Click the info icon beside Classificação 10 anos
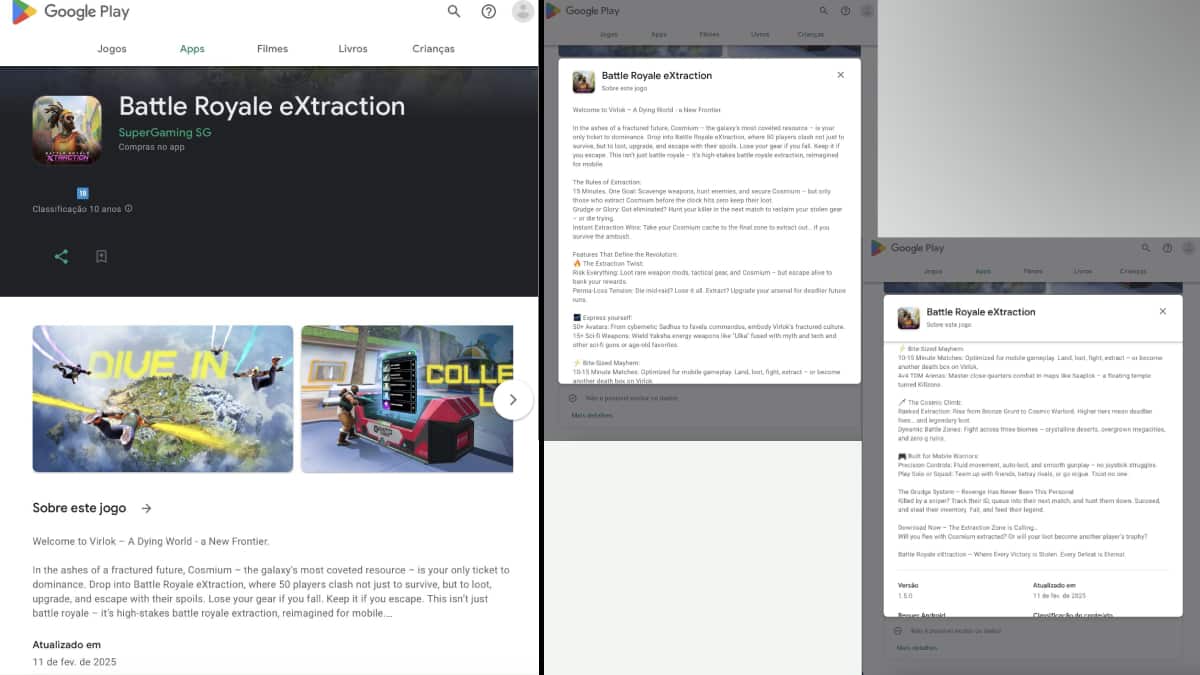The width and height of the screenshot is (1200, 675). tap(129, 209)
